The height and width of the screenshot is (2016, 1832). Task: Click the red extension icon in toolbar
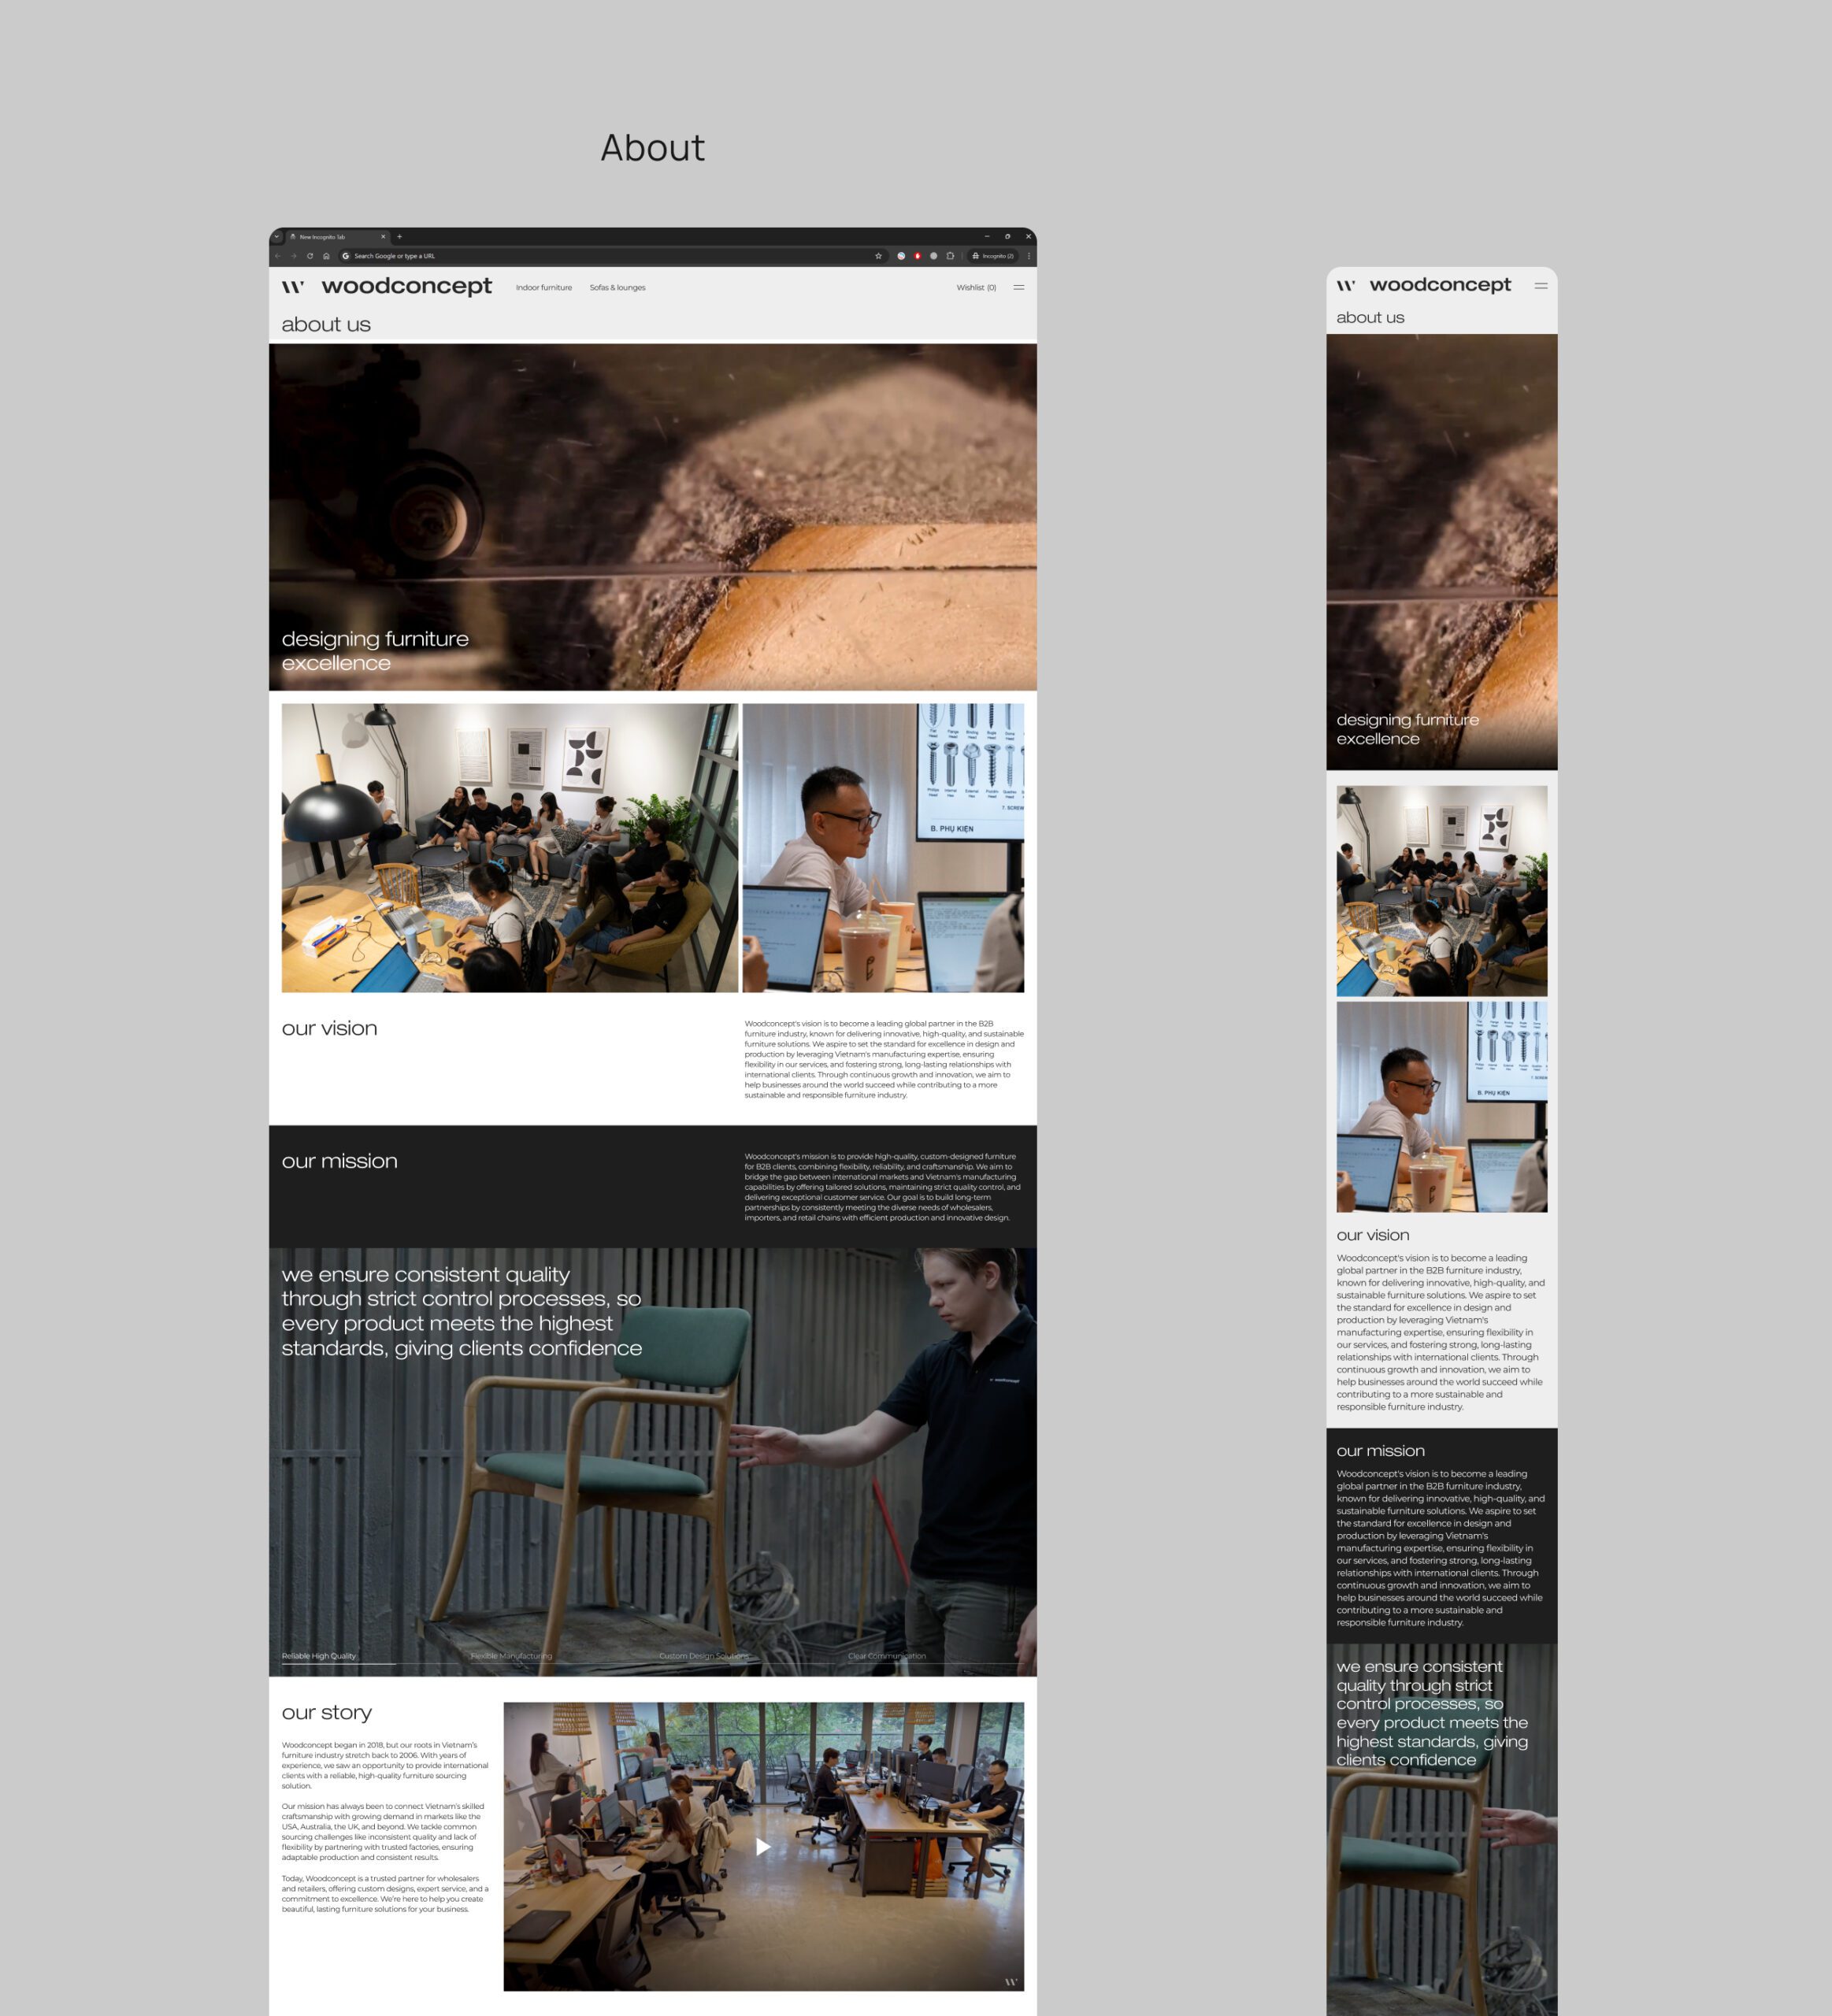coord(917,256)
